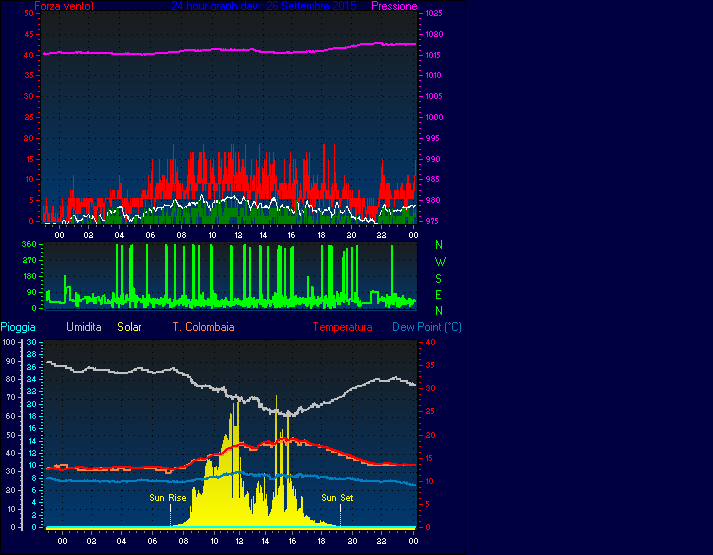Viewport: 713px width, 555px height.
Task: Click 22 on the cyan rain axis
Action: pyautogui.click(x=32, y=391)
